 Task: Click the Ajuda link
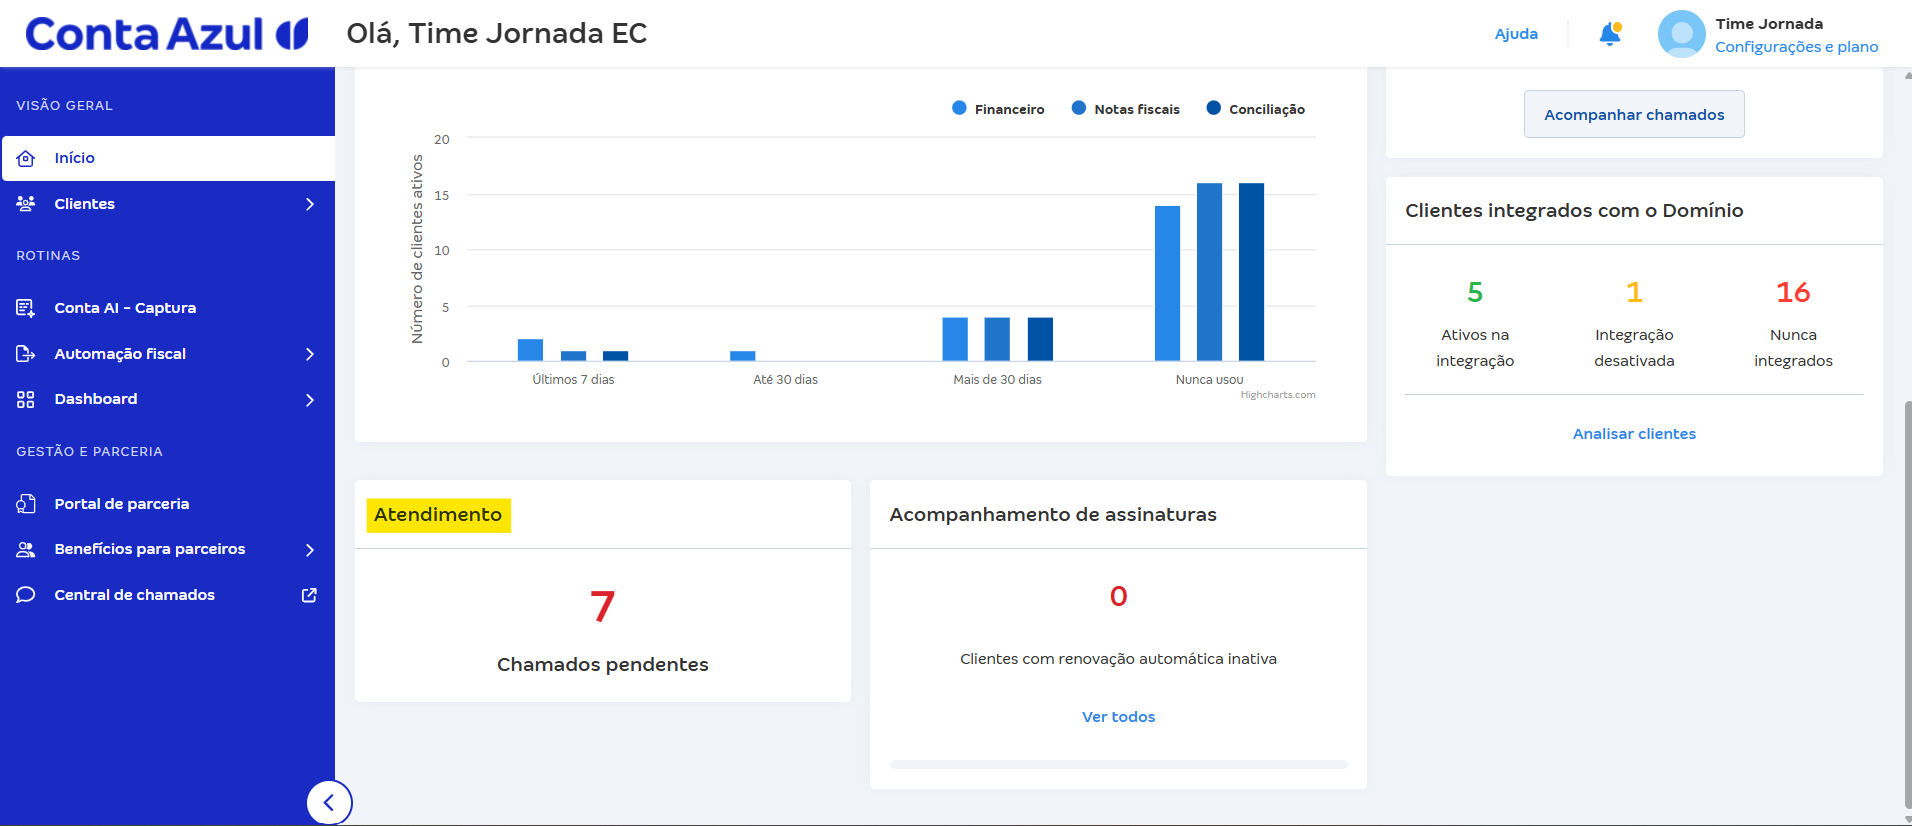click(x=1516, y=34)
